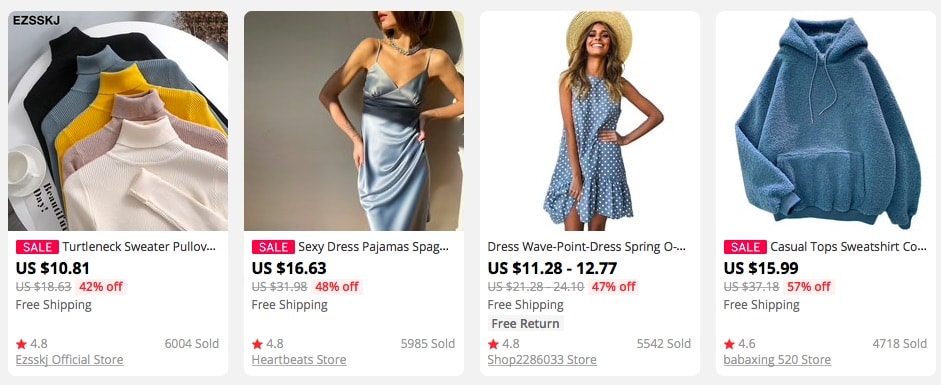Open the turtleneck sweater product image
This screenshot has height=385, width=941.
[118, 121]
